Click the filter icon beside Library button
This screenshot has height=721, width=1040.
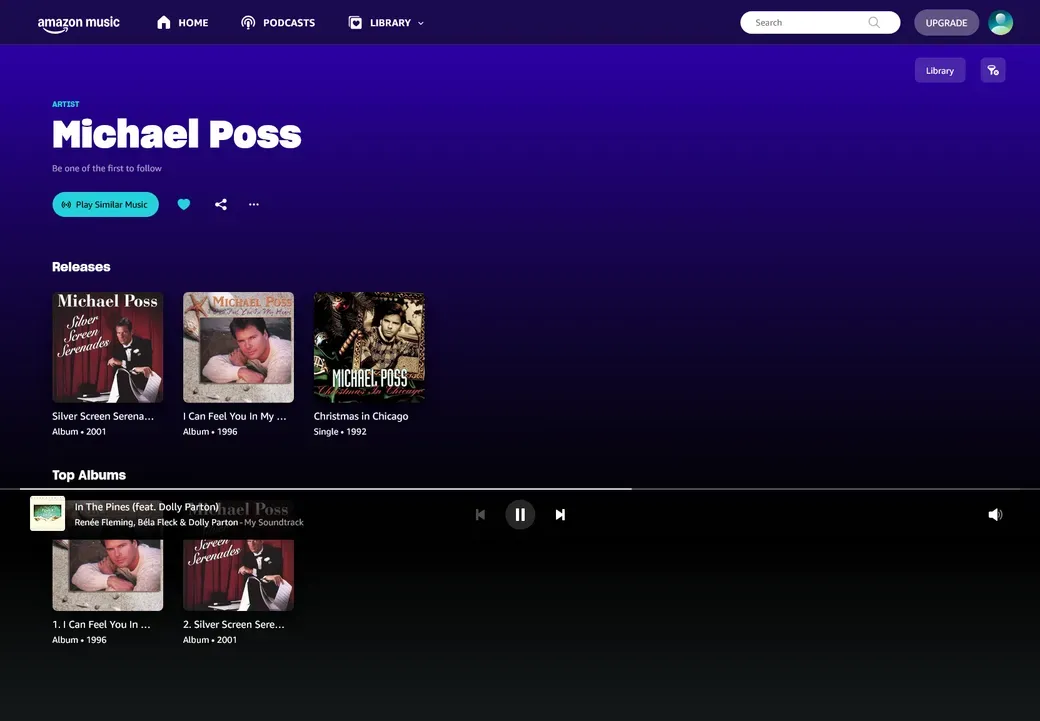pyautogui.click(x=993, y=70)
